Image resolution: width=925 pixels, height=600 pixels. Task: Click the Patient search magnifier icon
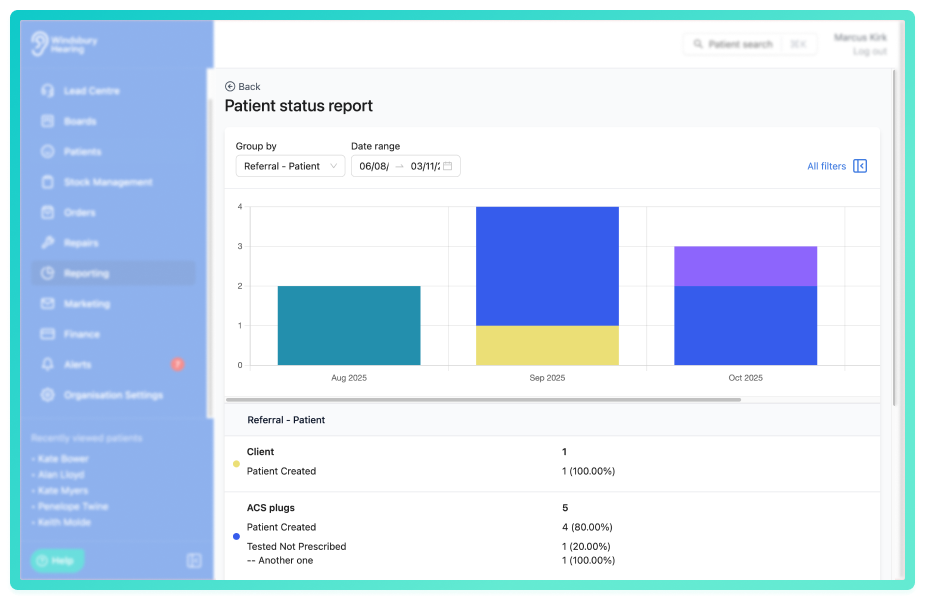tap(698, 44)
